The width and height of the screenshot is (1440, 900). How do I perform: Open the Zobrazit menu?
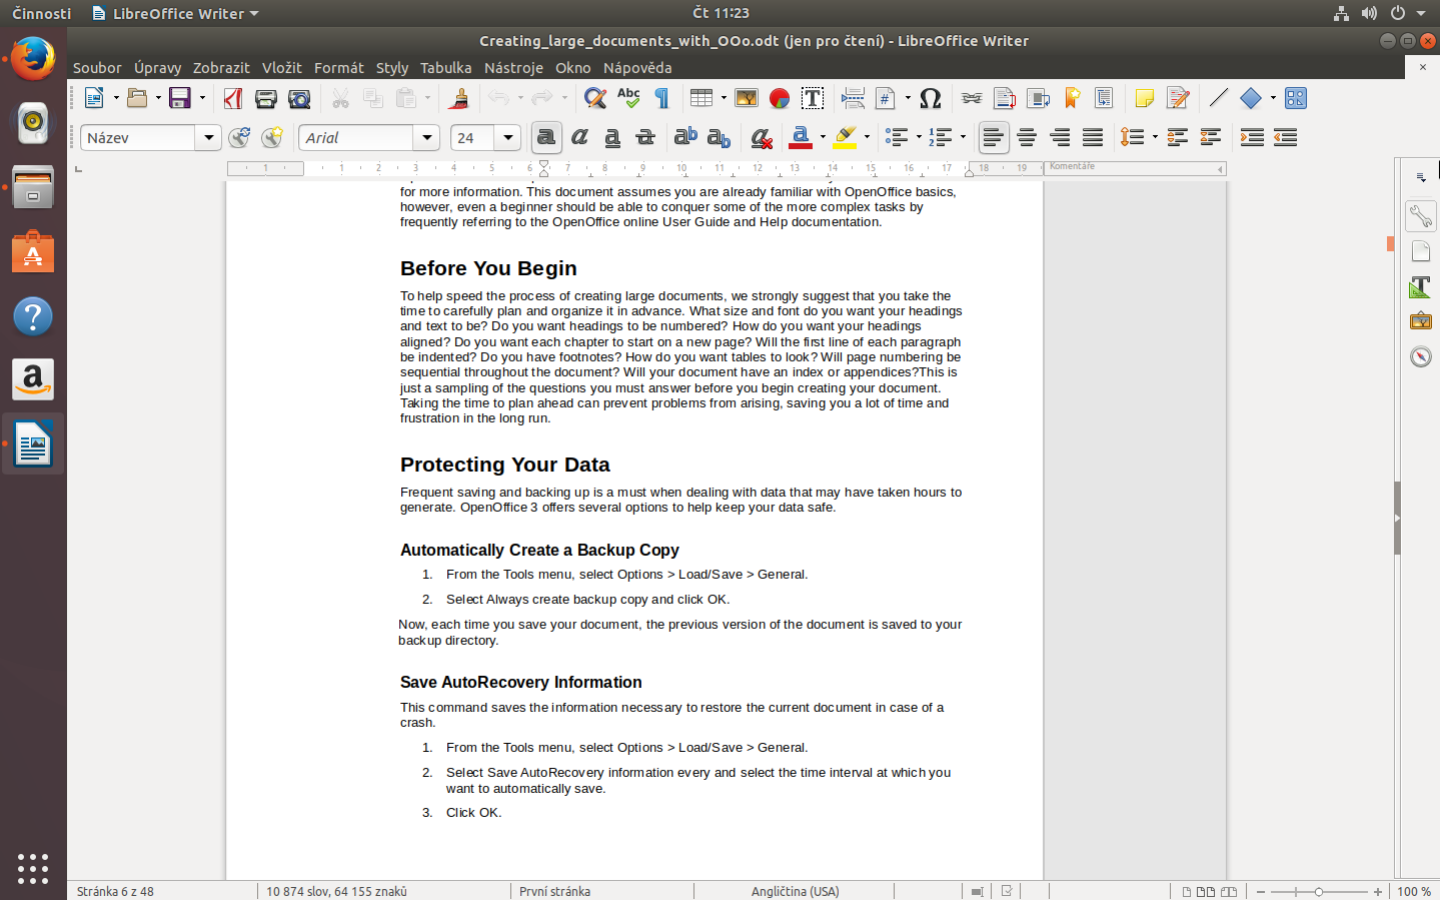221,68
